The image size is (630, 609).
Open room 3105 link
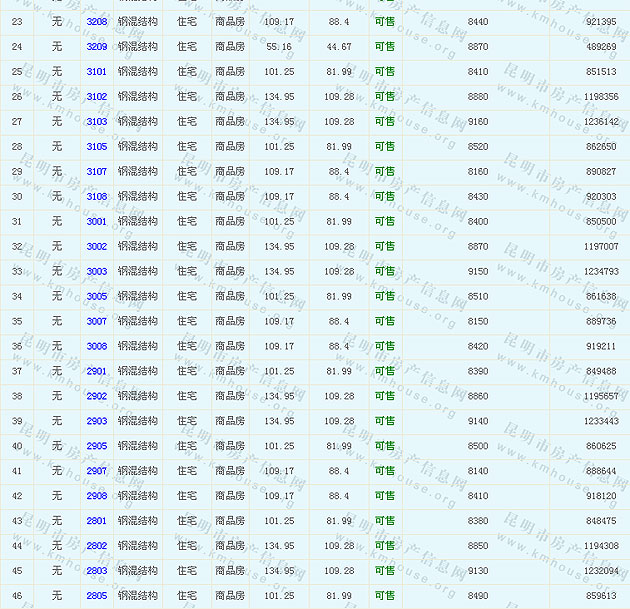(96, 147)
